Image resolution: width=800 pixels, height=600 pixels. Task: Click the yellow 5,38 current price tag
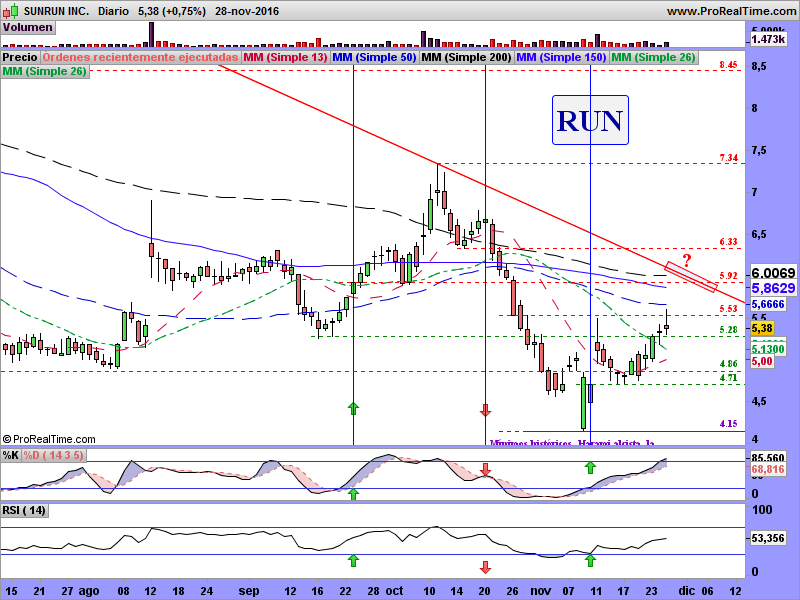click(x=762, y=328)
